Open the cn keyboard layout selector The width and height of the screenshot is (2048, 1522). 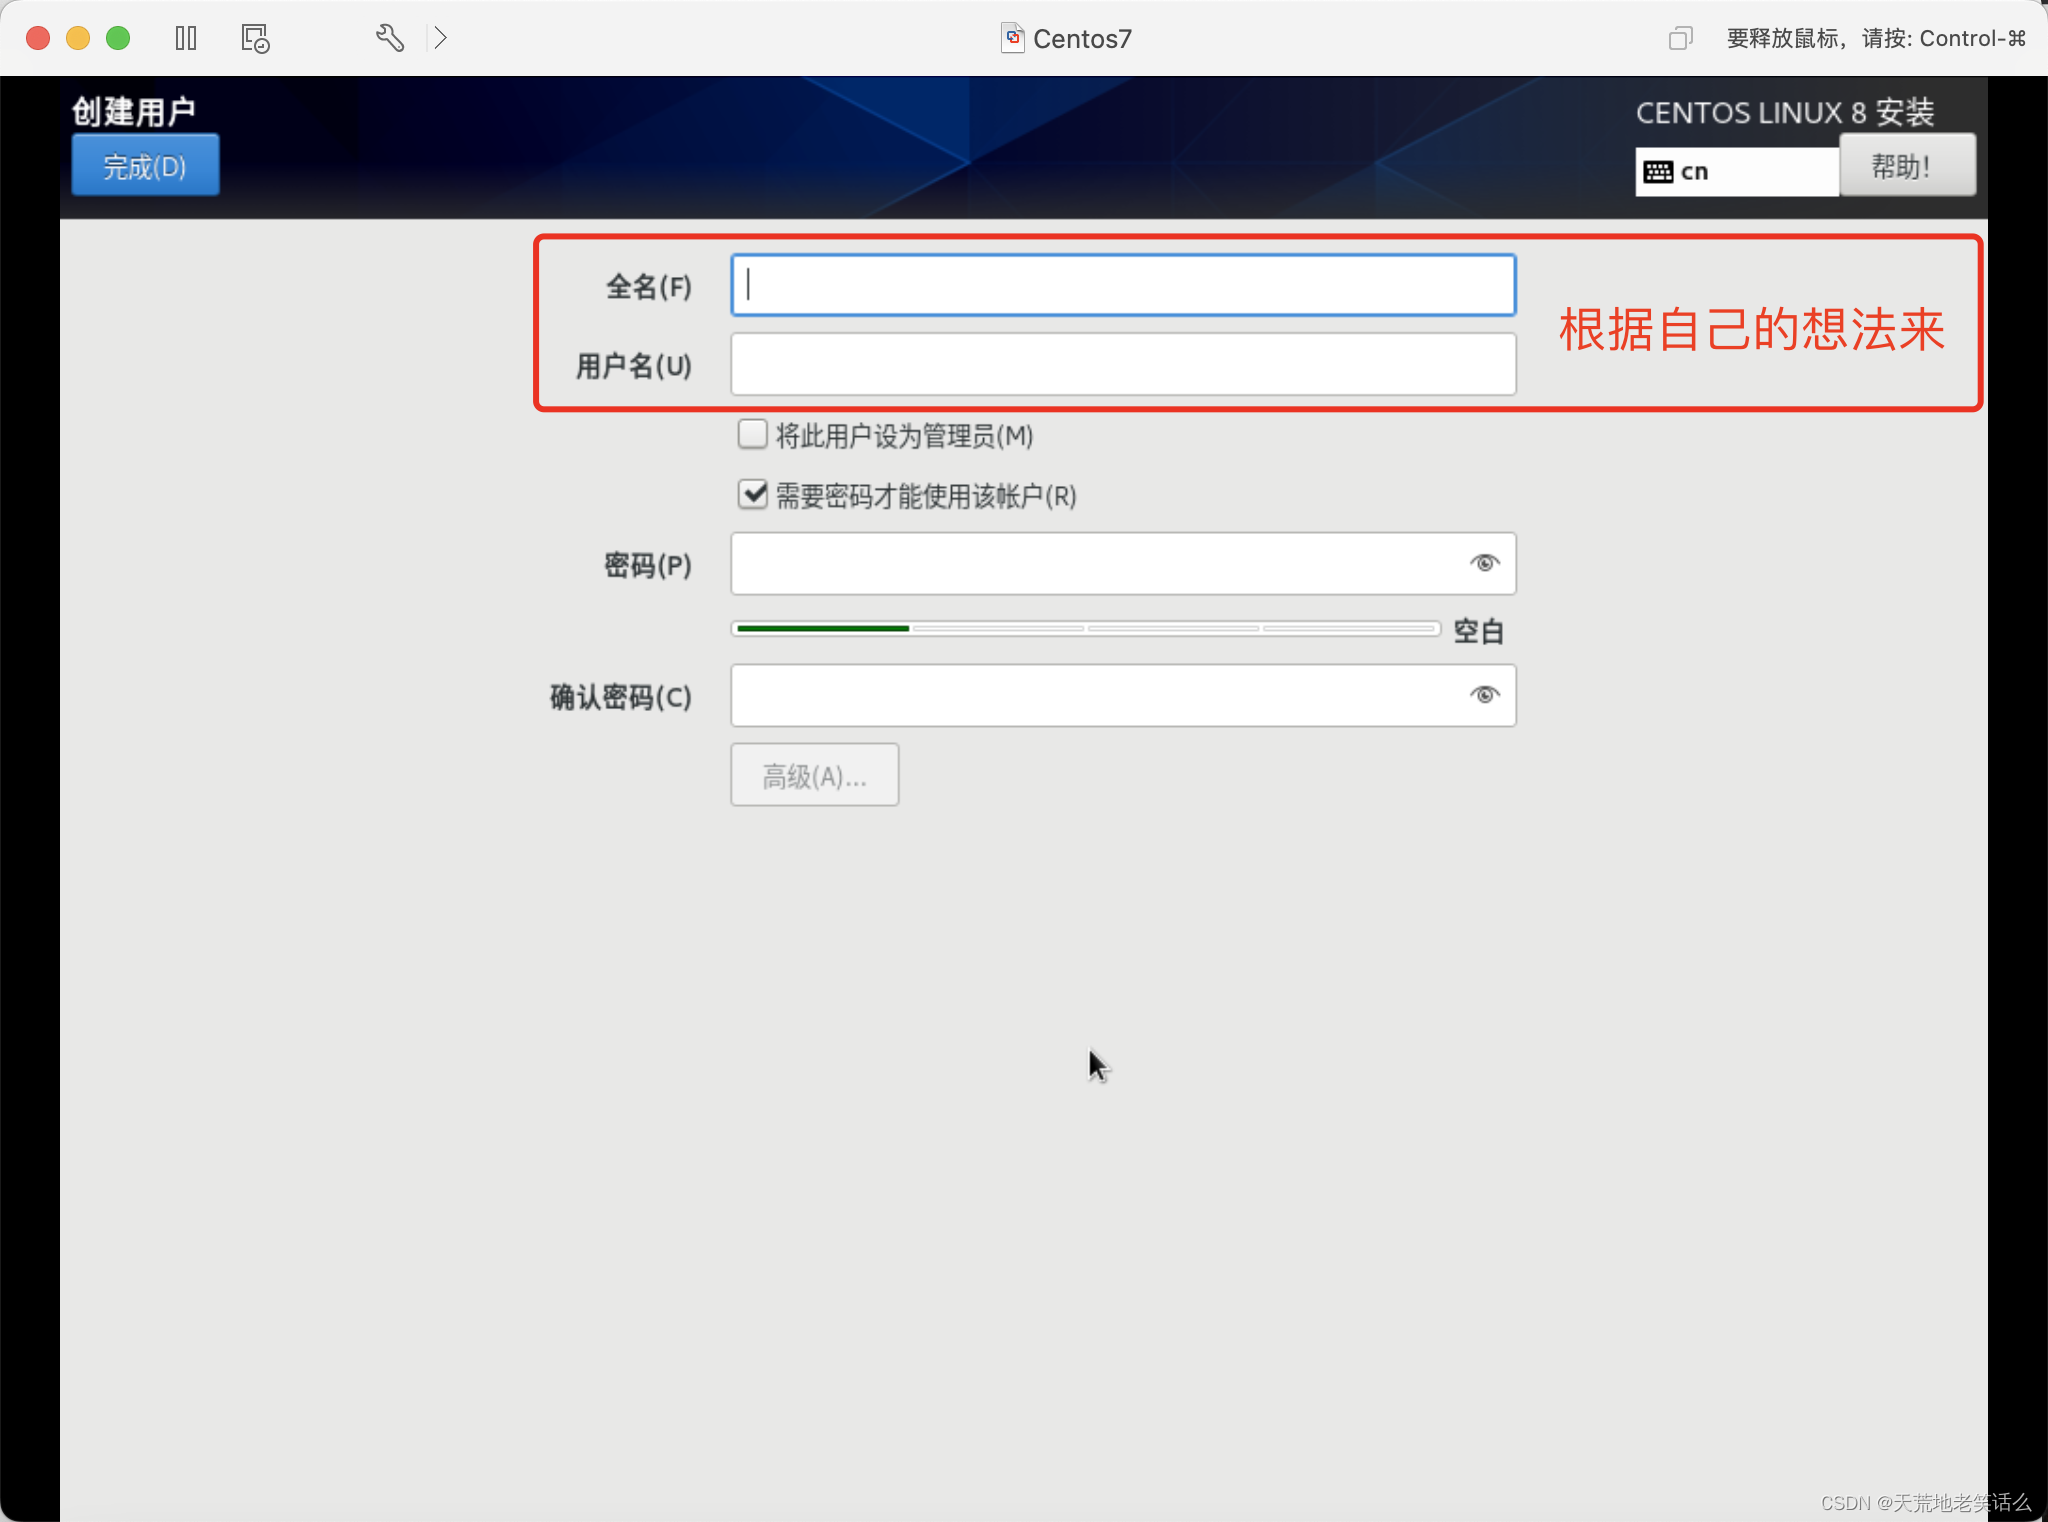(1738, 172)
